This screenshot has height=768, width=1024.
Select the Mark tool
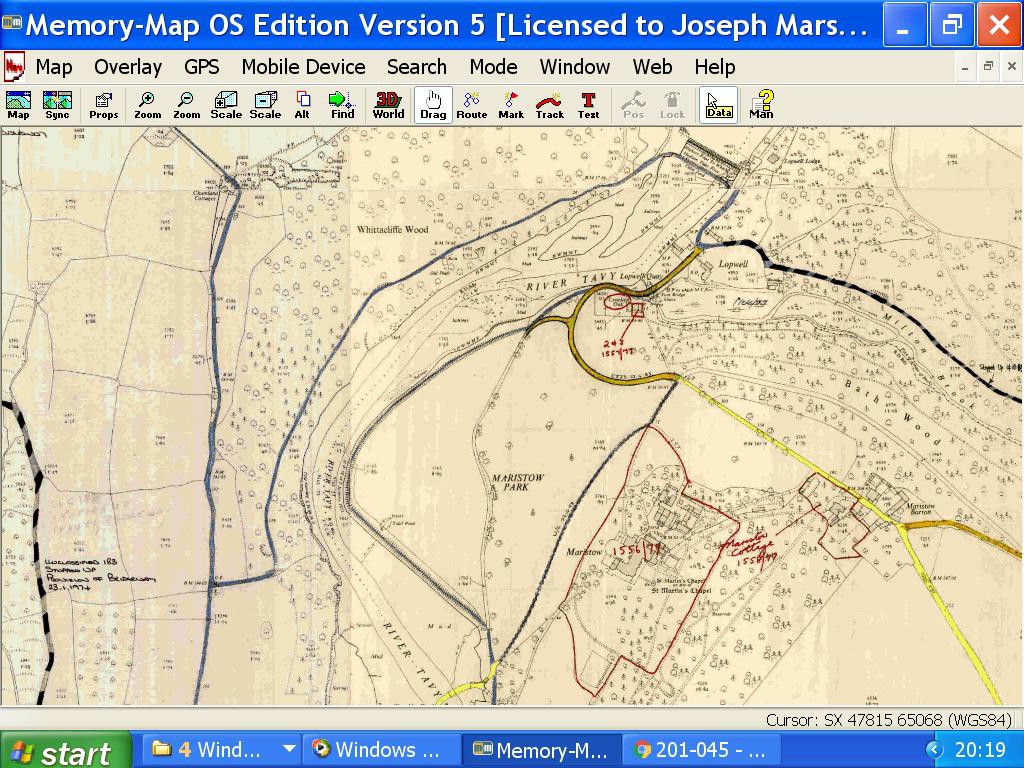coord(511,105)
